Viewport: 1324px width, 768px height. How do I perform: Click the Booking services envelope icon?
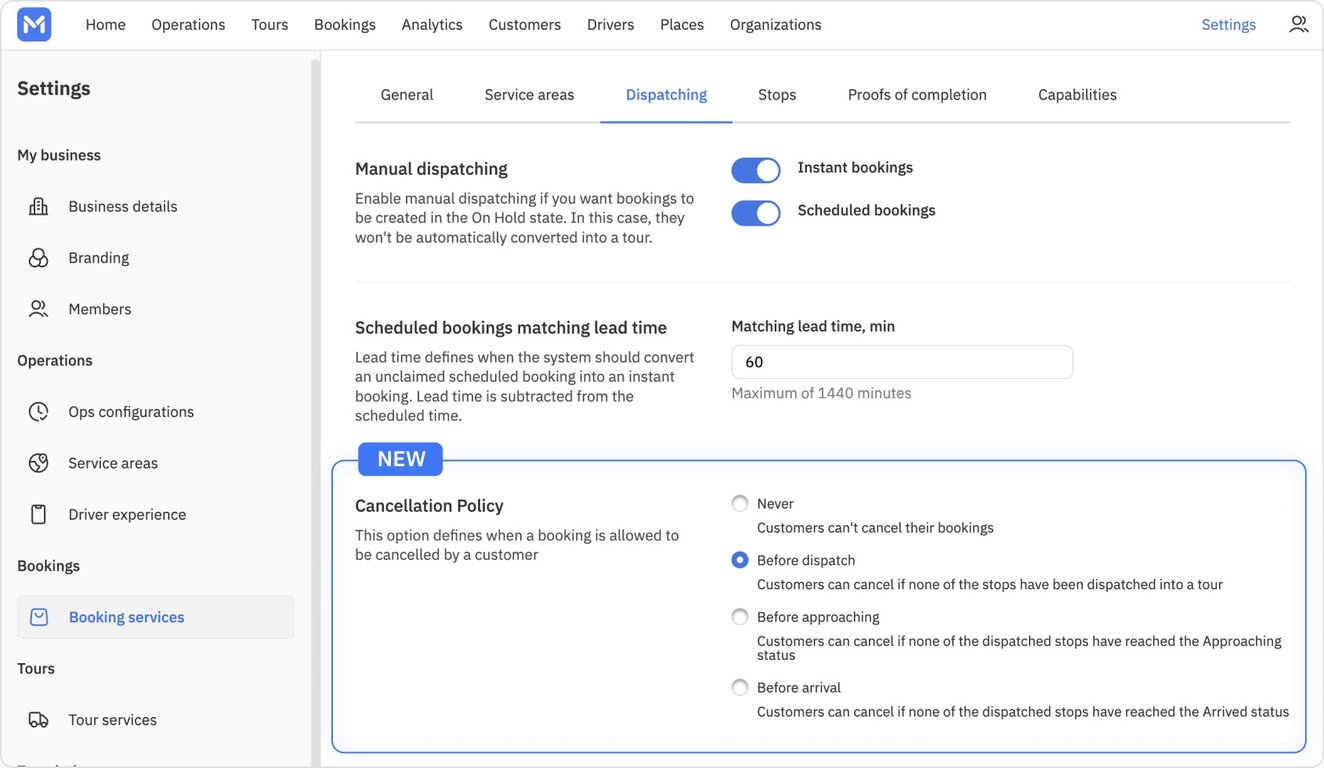point(39,617)
